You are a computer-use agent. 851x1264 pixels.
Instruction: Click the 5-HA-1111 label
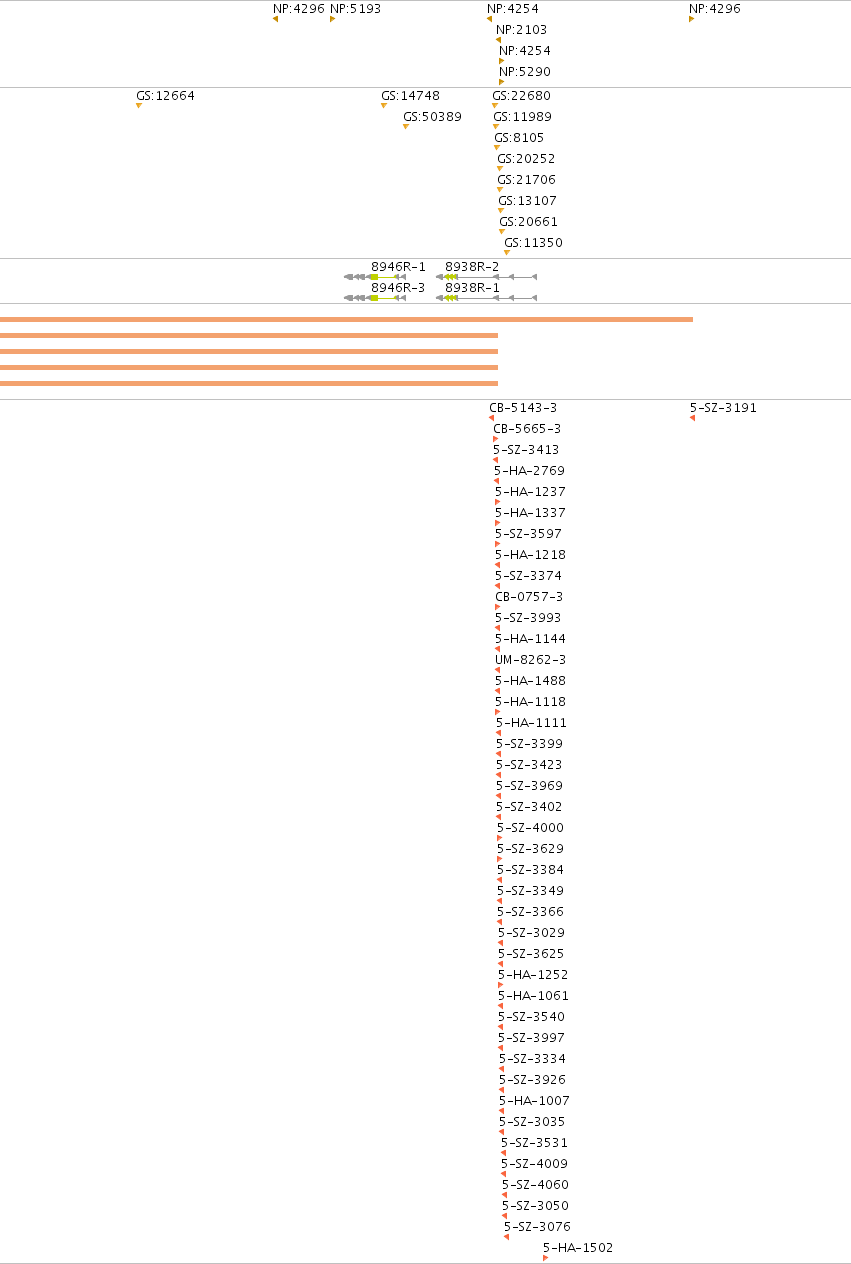pos(531,723)
